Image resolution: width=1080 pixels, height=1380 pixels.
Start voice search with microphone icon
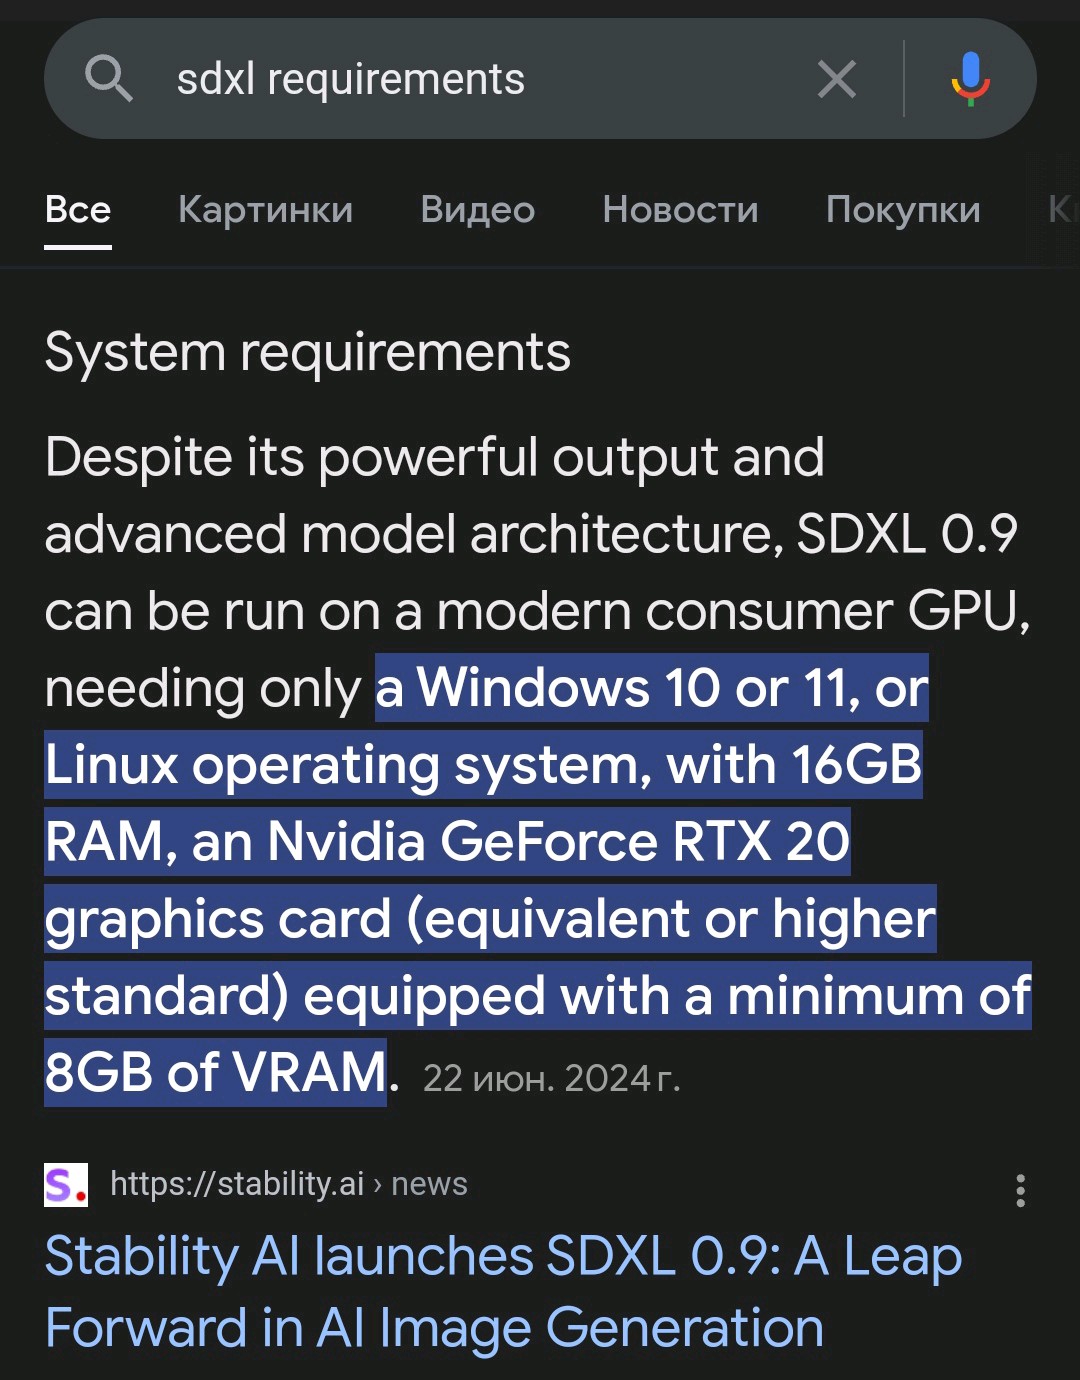(x=970, y=79)
